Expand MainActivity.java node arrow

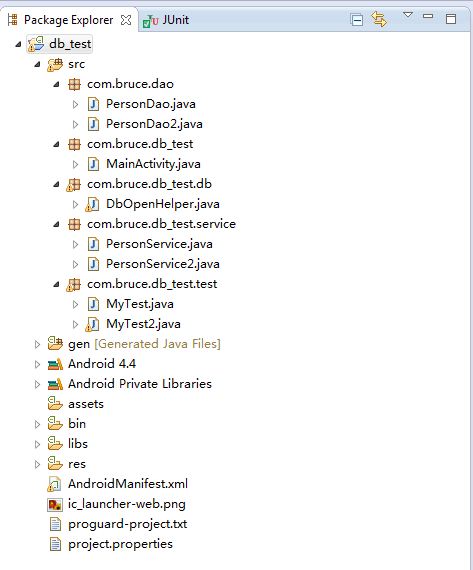(75, 165)
